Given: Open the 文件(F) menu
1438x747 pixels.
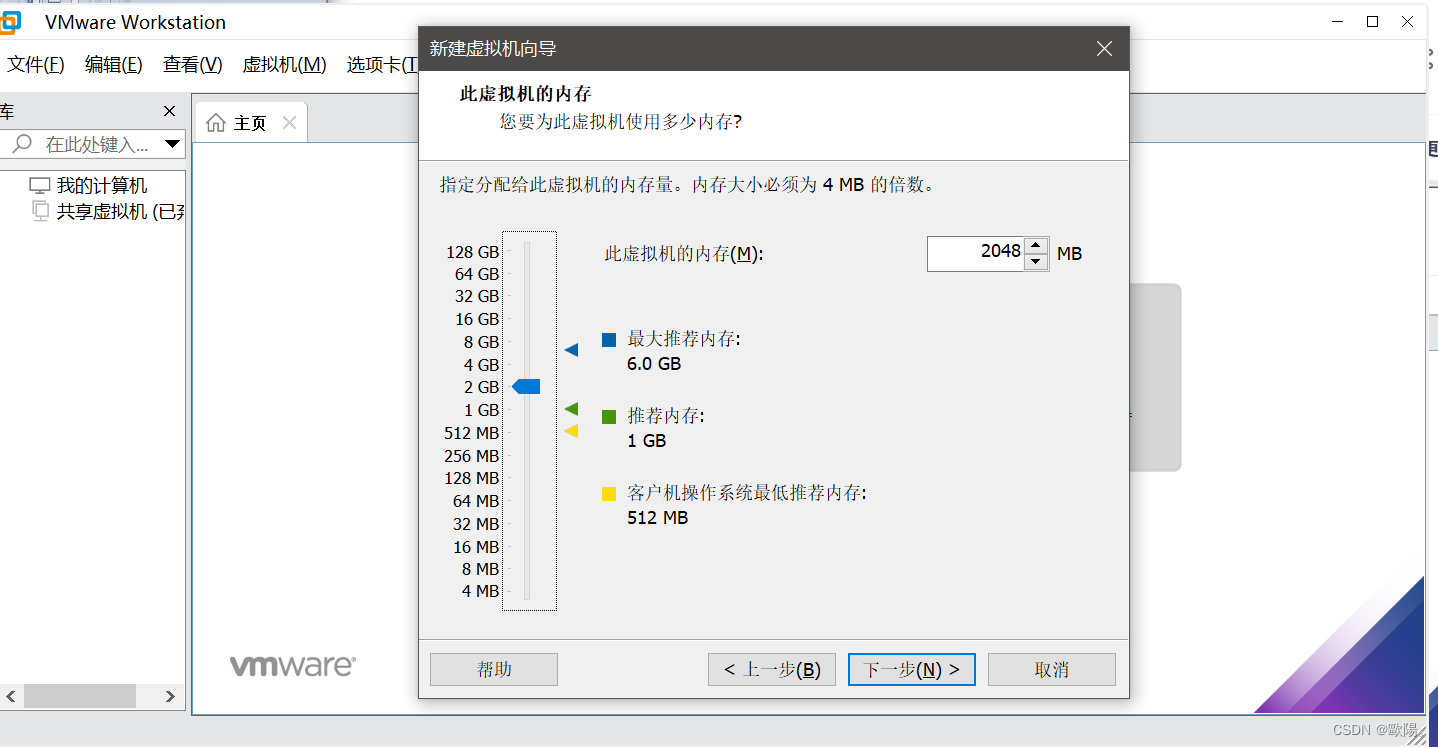Looking at the screenshot, I should tap(36, 65).
